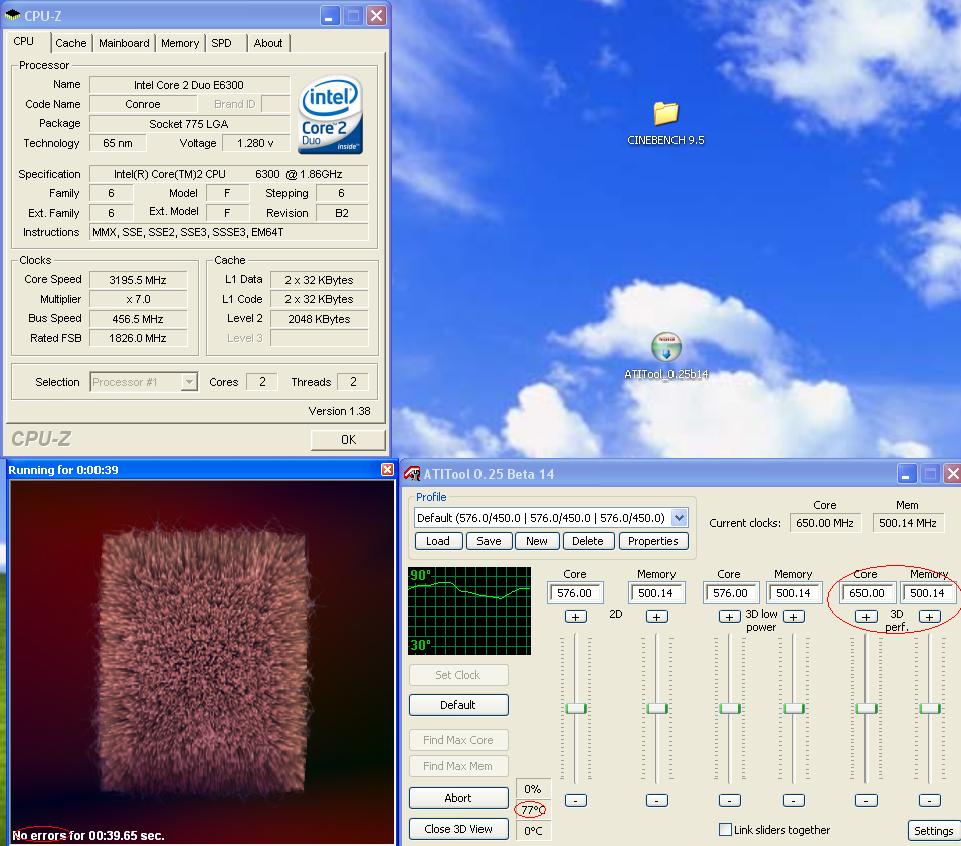Click plus under 3D perf Memory
The image size is (961, 846).
pyautogui.click(x=930, y=617)
